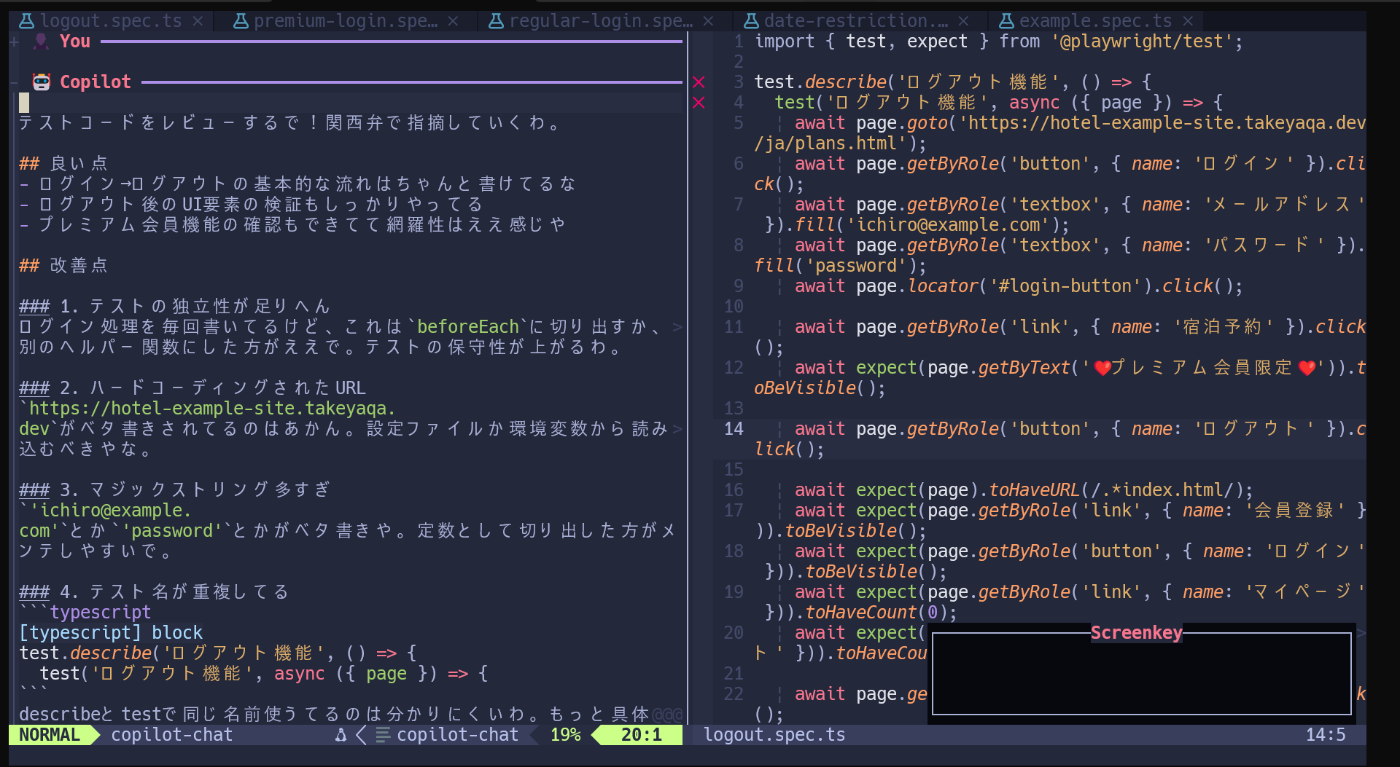Click the Copilot header in chat
Image resolution: width=1400 pixels, height=767 pixels.
pyautogui.click(x=95, y=82)
